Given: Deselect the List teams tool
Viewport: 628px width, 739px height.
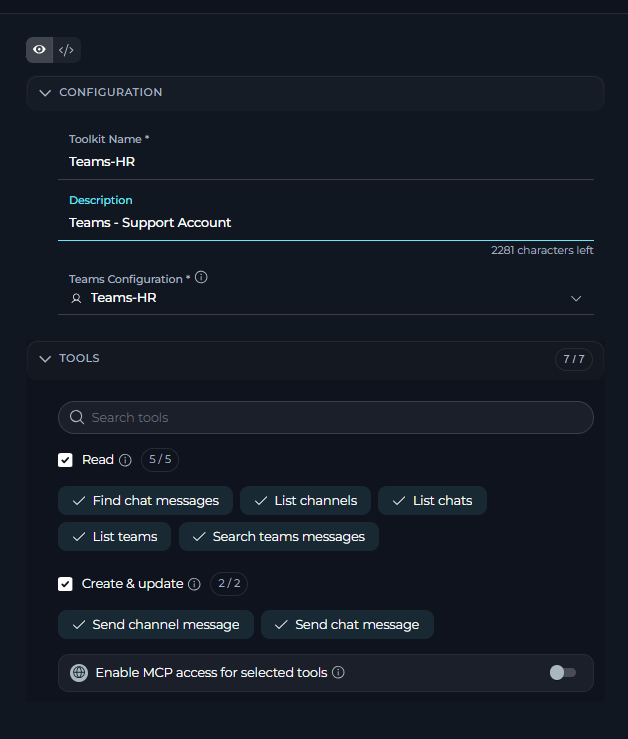Looking at the screenshot, I should pyautogui.click(x=114, y=536).
